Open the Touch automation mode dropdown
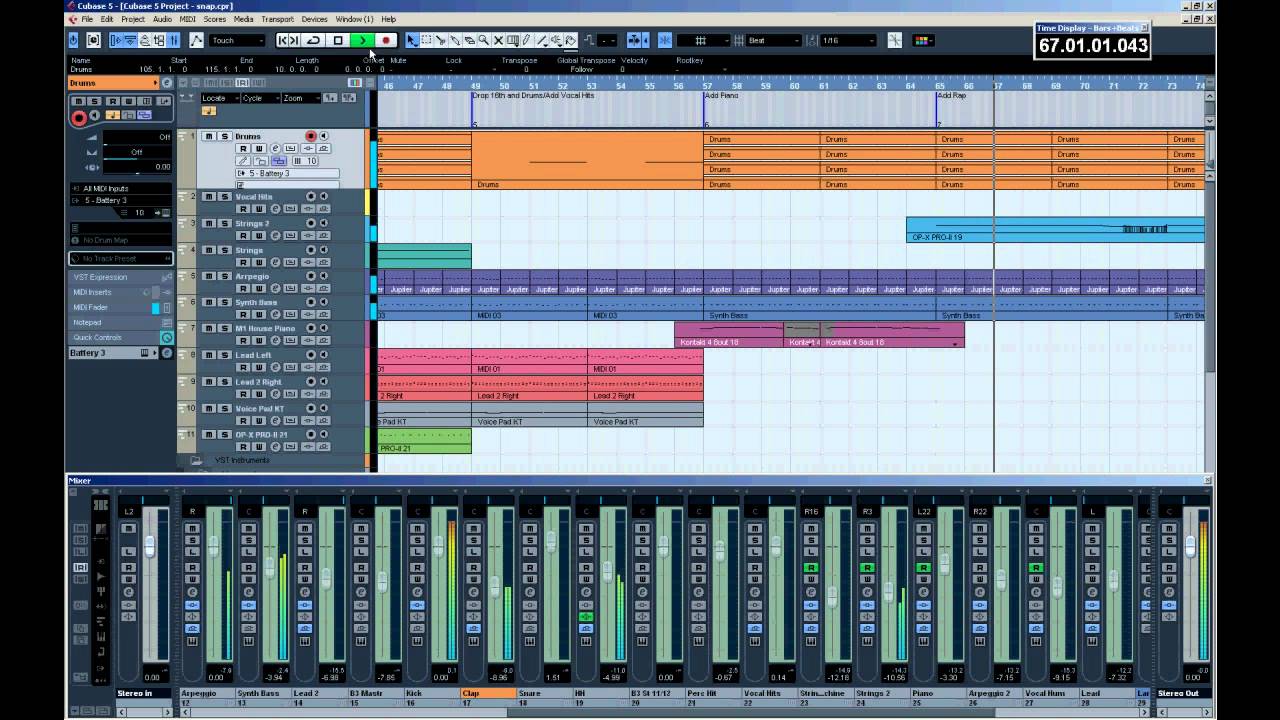 (237, 40)
